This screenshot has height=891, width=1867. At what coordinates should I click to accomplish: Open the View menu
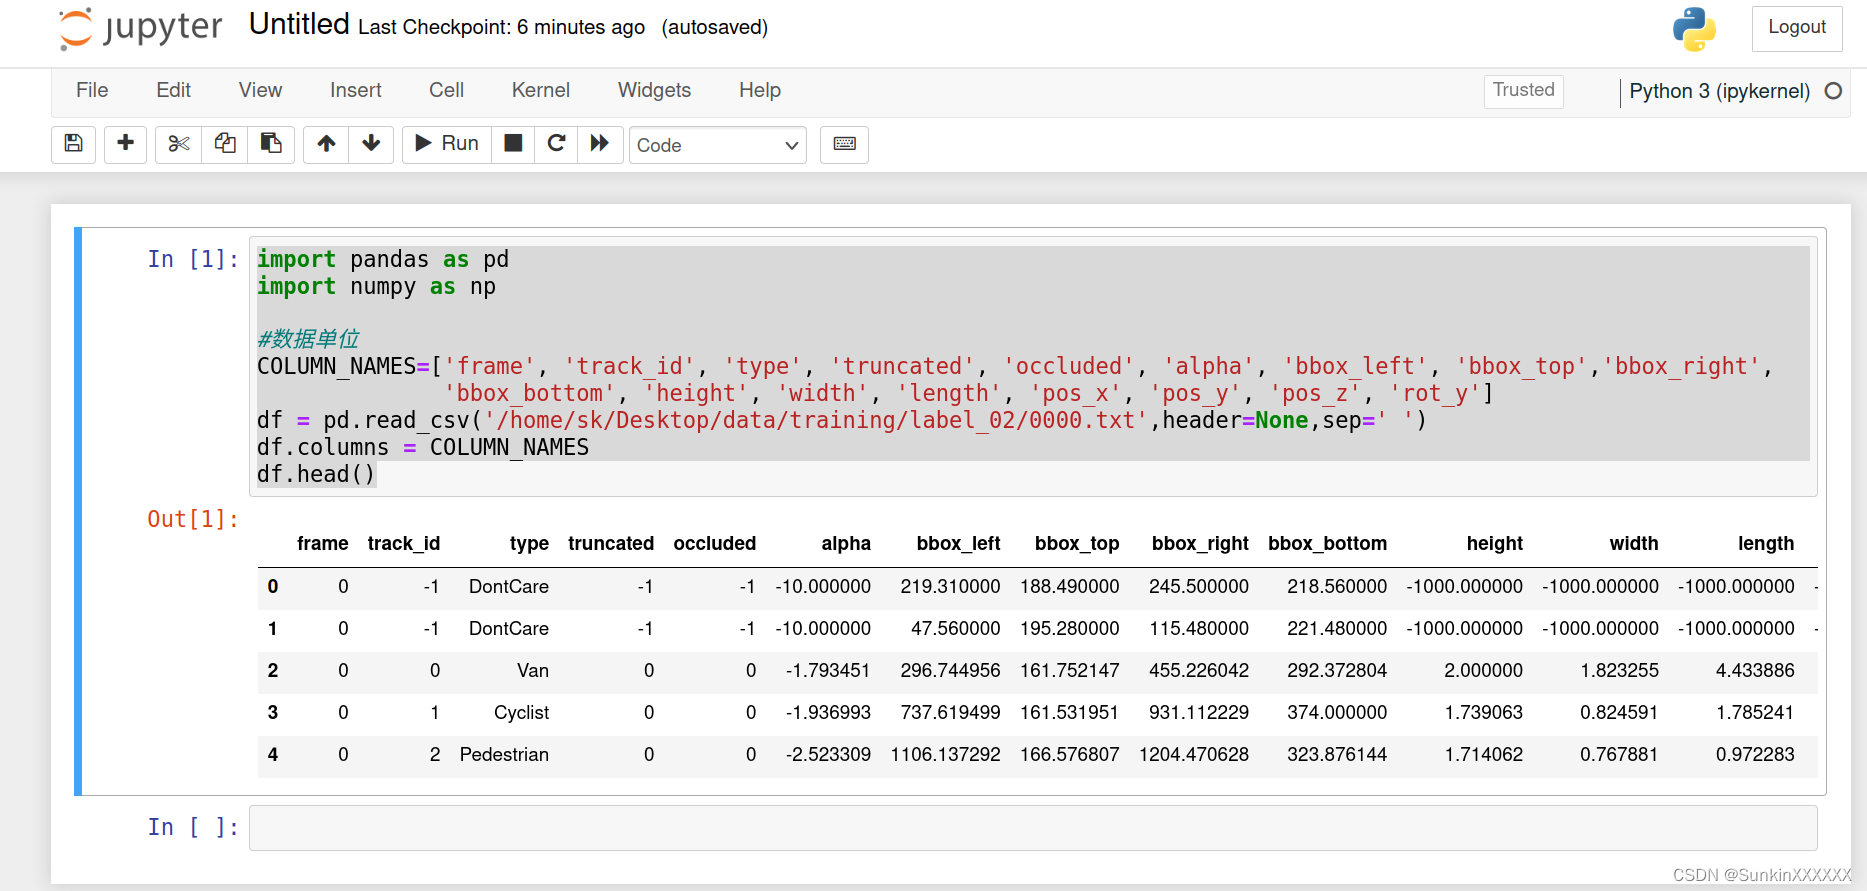click(260, 90)
